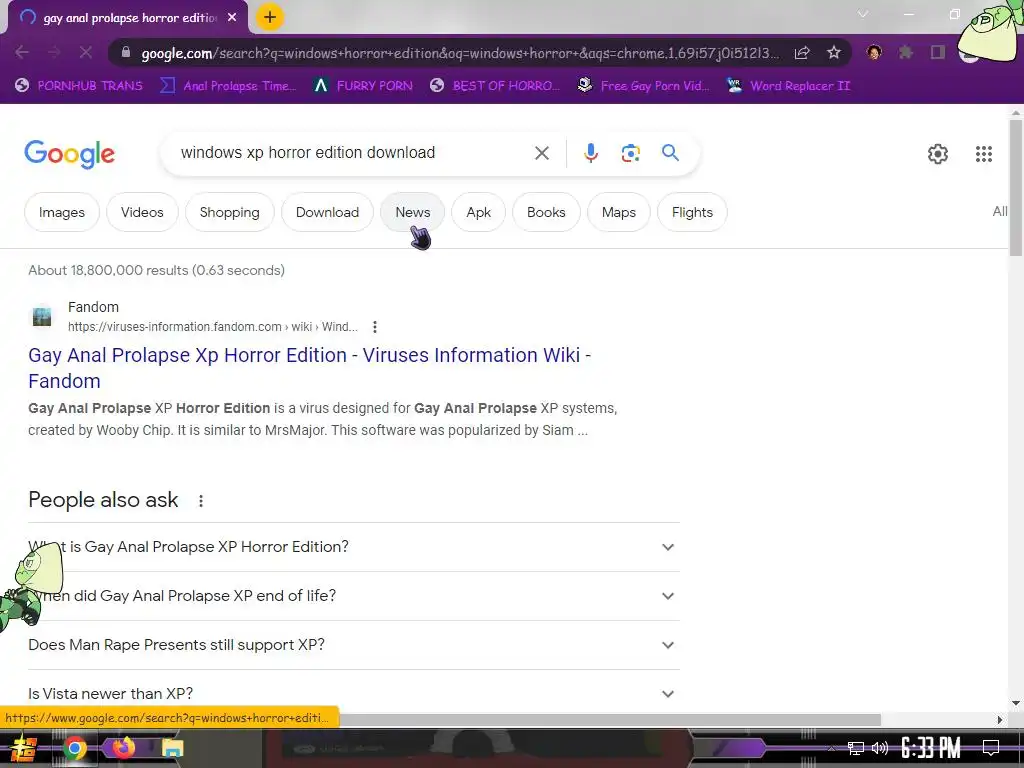The width and height of the screenshot is (1024, 768).
Task: Launch Firefox from the taskbar
Action: (x=123, y=748)
